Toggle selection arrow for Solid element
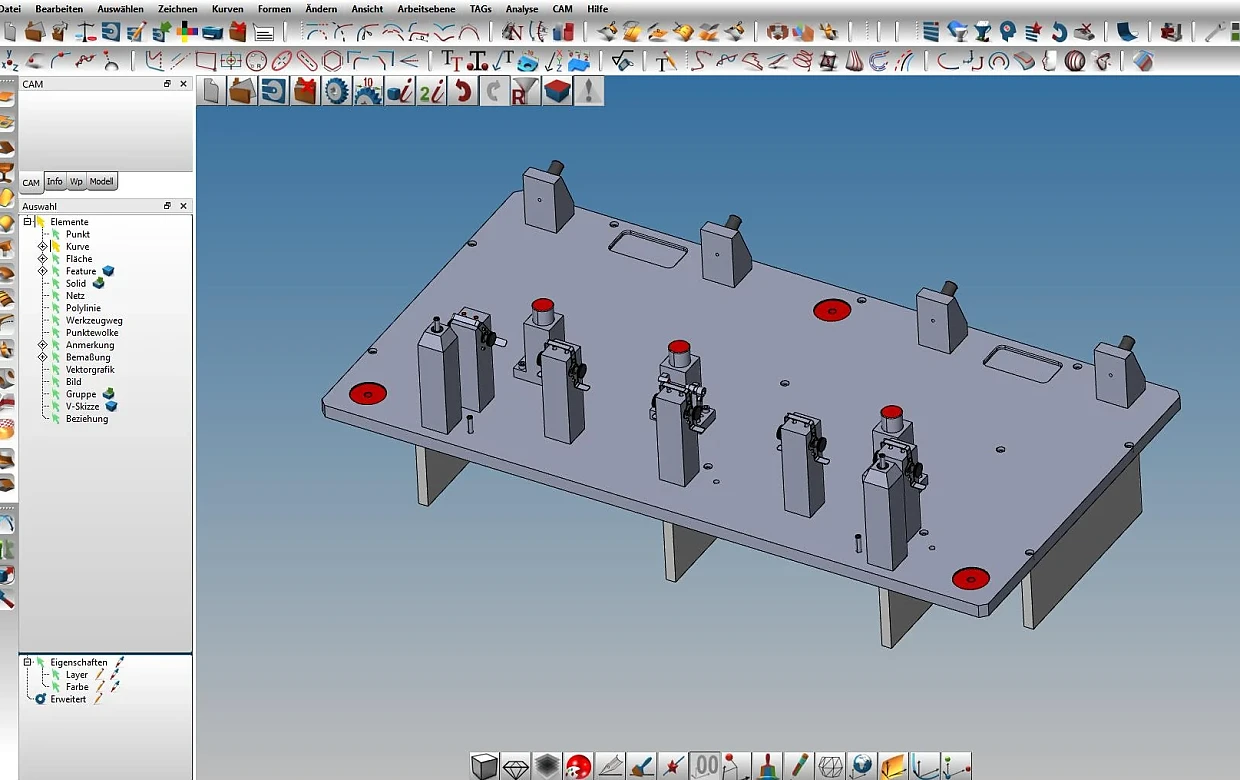 57,284
